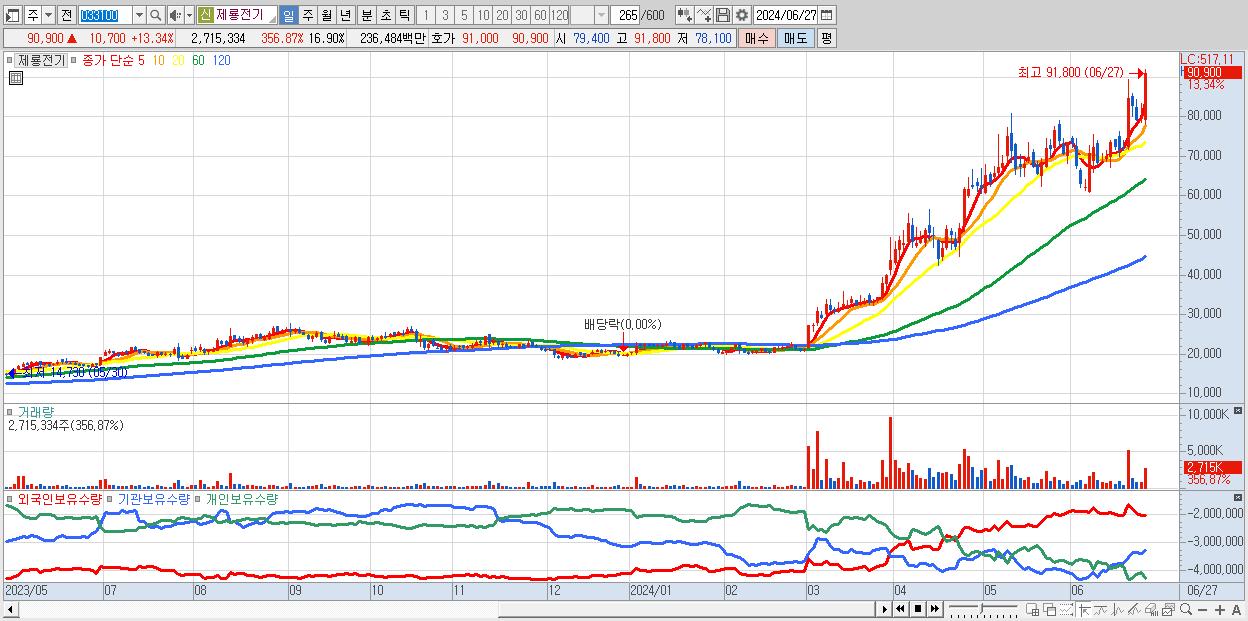This screenshot has width=1248, height=621.
Task: Focus the stock code field 033100
Action: click(104, 15)
